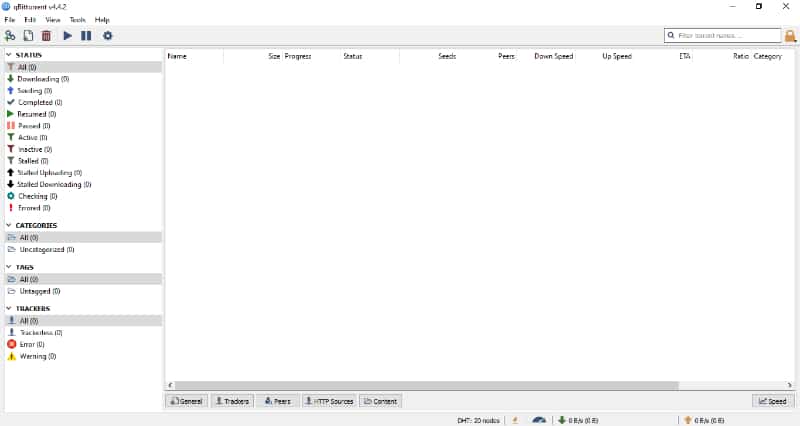This screenshot has width=800, height=426.
Task: Select Uncategorized (0) category
Action: pos(84,249)
